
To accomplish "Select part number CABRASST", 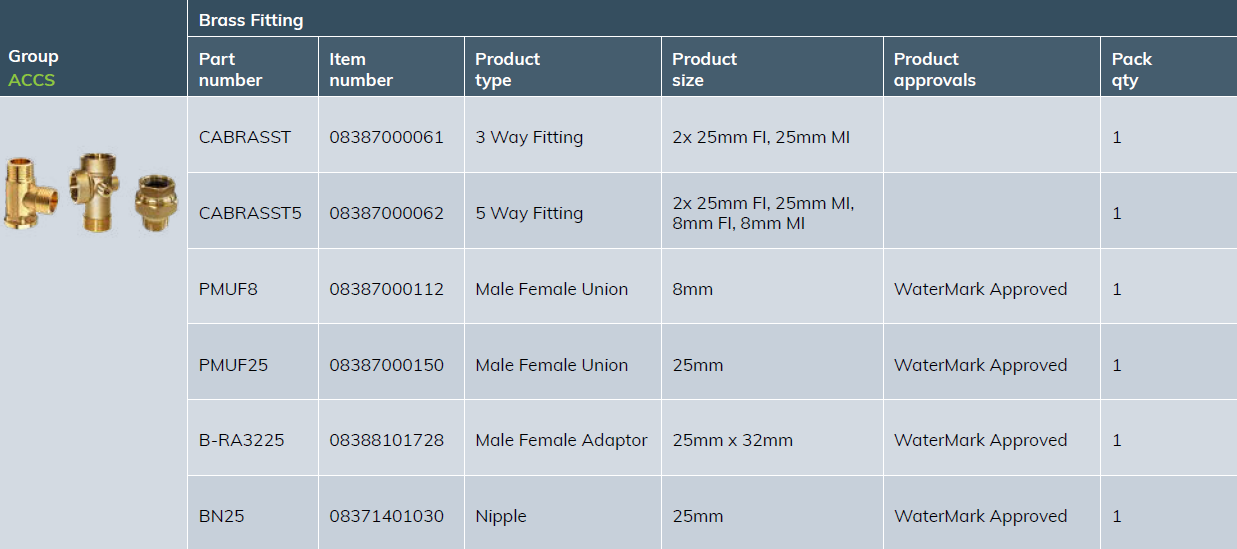I will point(245,137).
